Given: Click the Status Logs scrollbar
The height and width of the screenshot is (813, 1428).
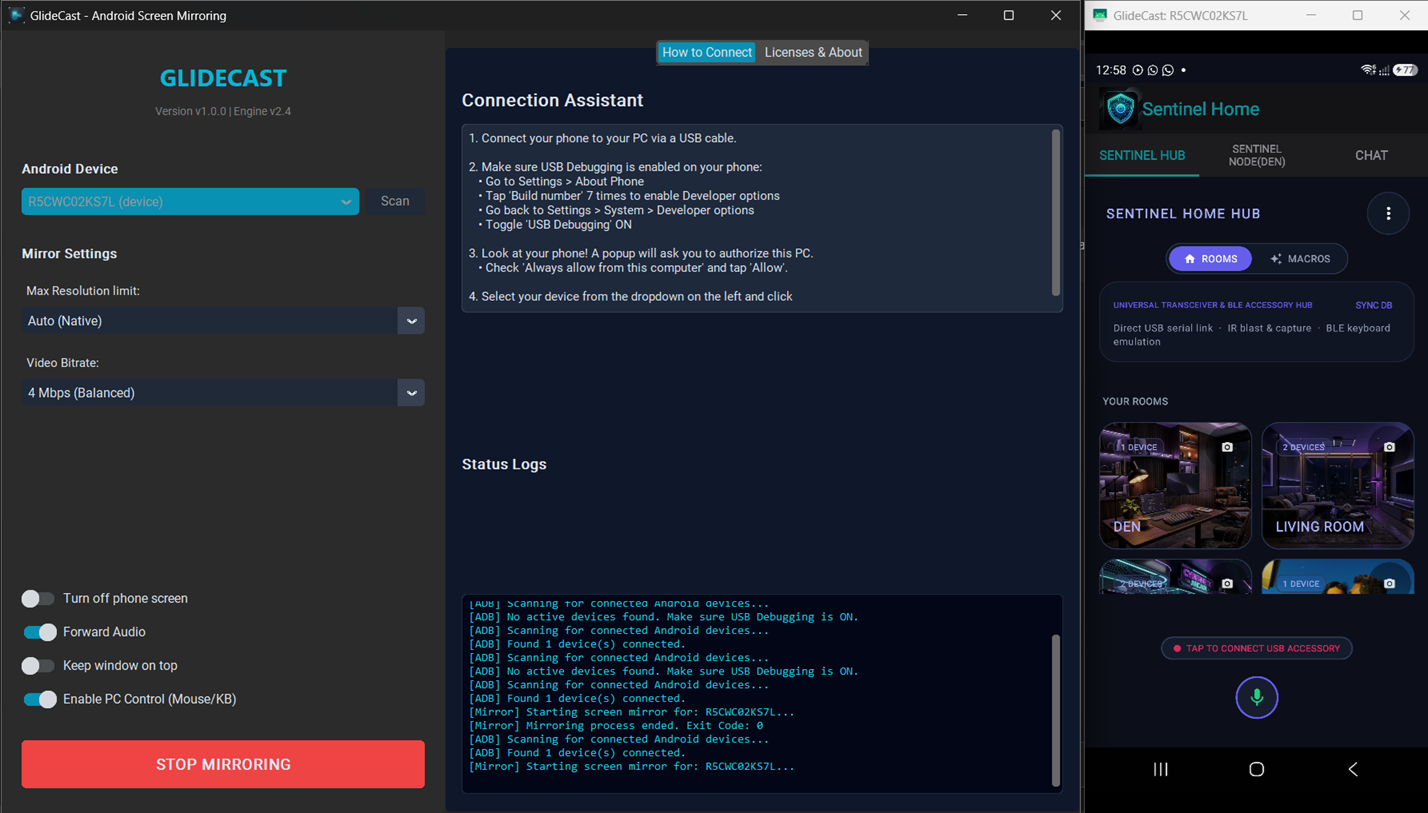Looking at the screenshot, I should tap(1056, 709).
